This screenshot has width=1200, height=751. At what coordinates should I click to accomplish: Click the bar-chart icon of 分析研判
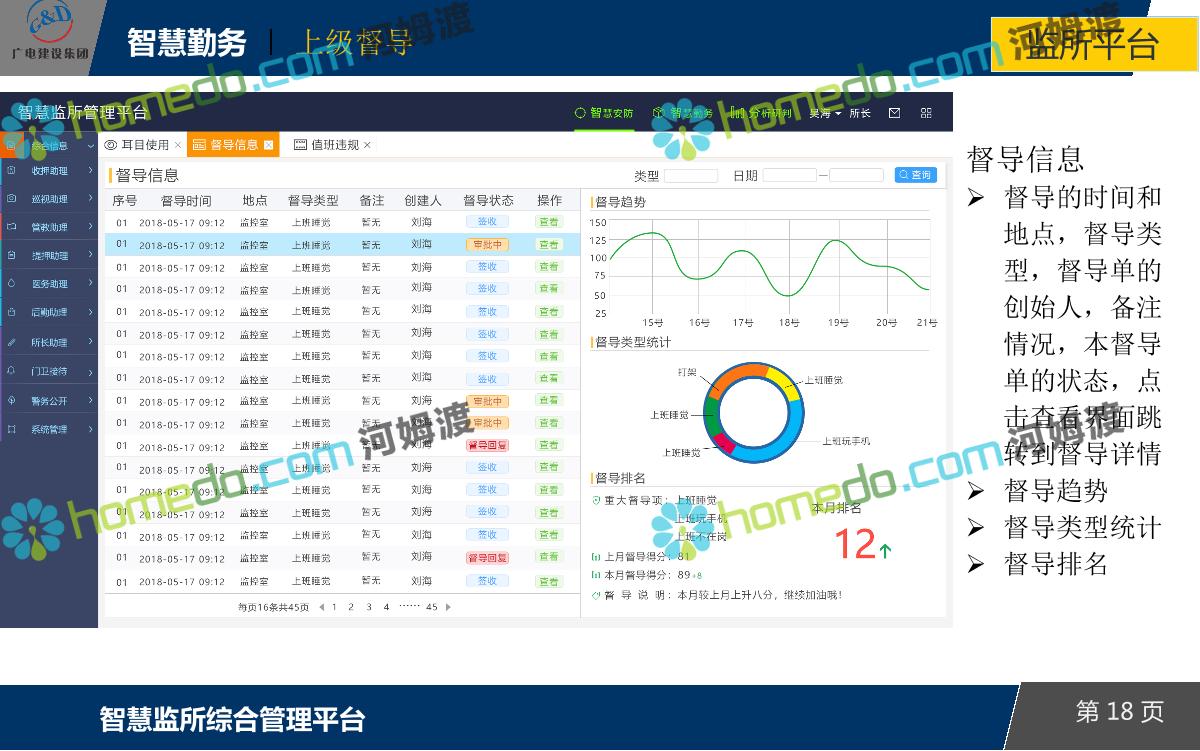pos(737,113)
